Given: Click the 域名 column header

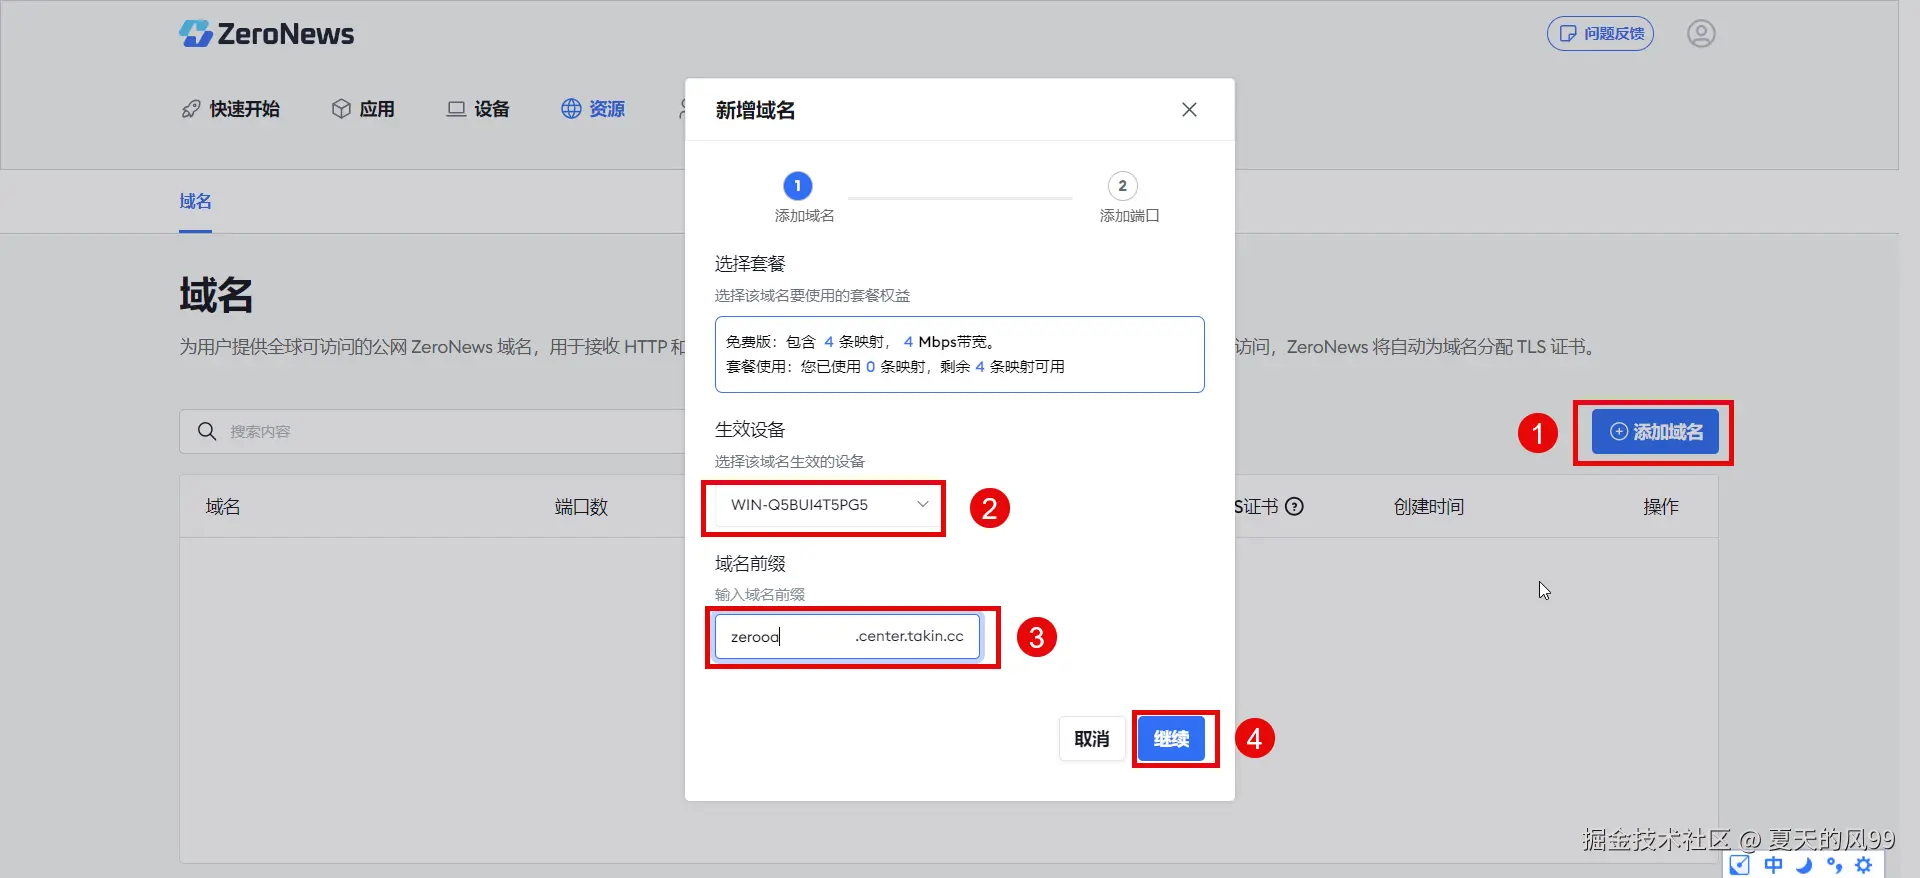Looking at the screenshot, I should (x=223, y=507).
